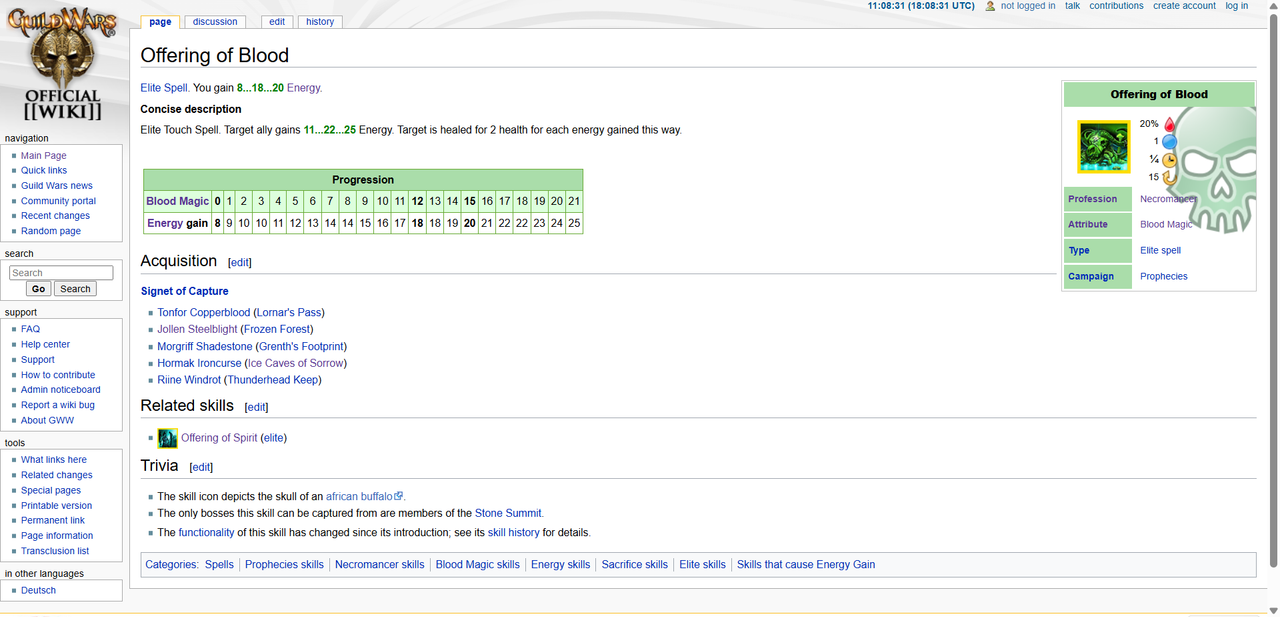Click Report a wiki bug
Image resolution: width=1280 pixels, height=617 pixels.
click(58, 405)
